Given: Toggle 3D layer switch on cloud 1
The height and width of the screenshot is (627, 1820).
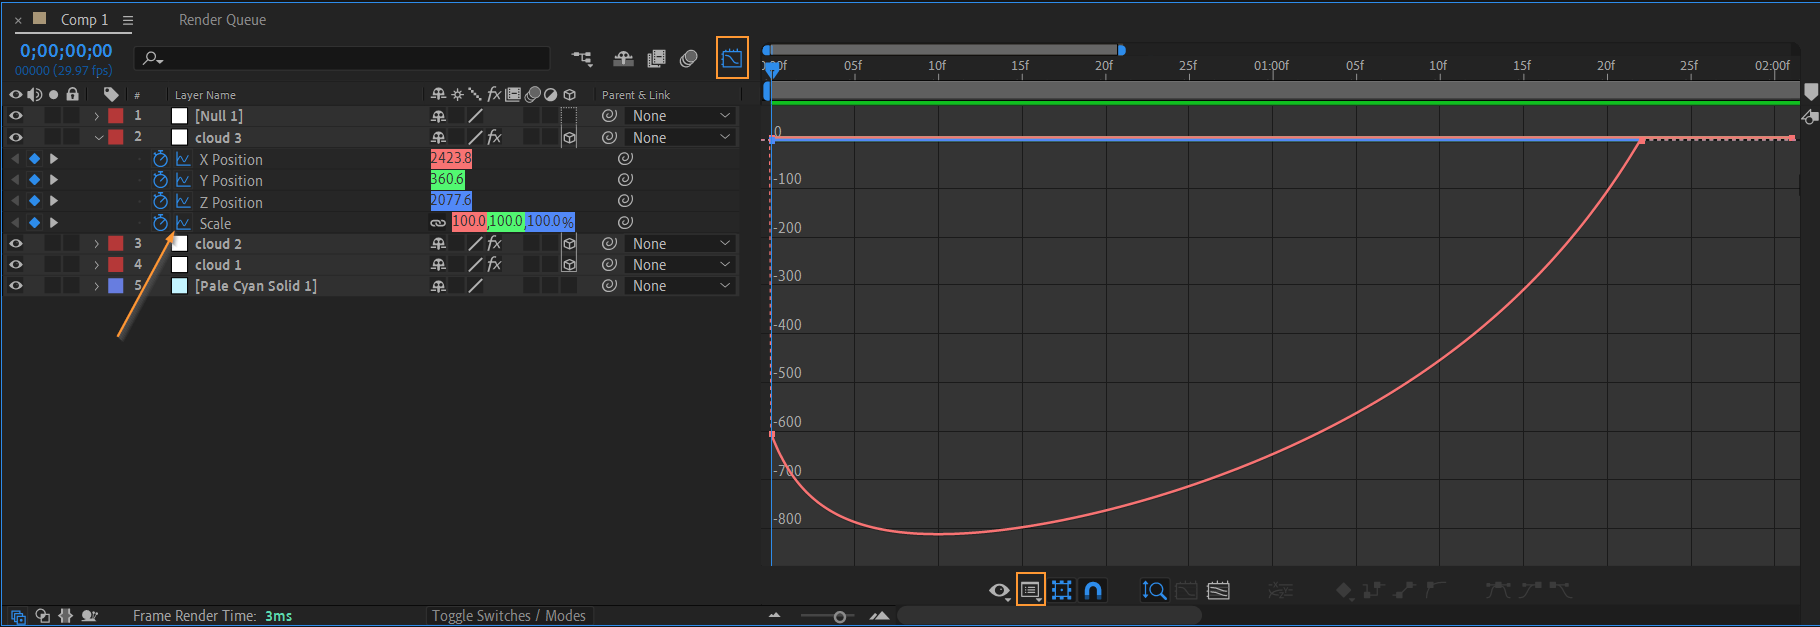Looking at the screenshot, I should 569,264.
